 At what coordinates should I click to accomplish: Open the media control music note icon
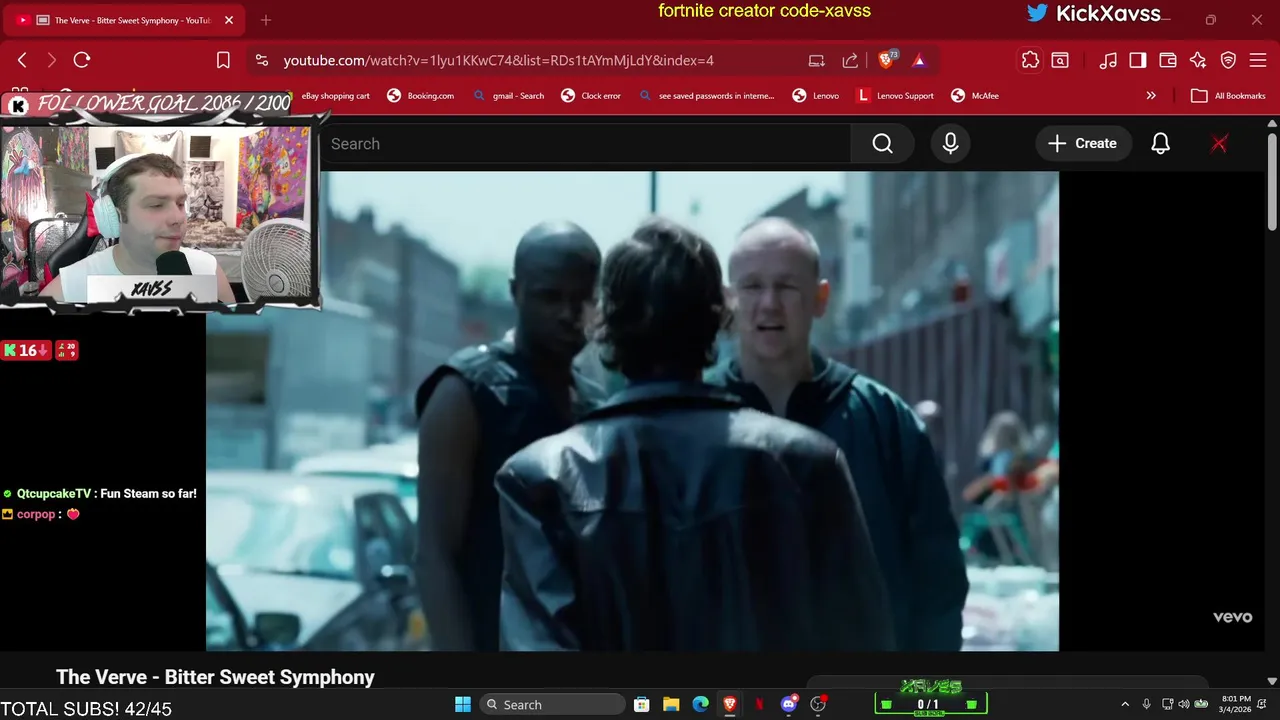click(x=1108, y=60)
